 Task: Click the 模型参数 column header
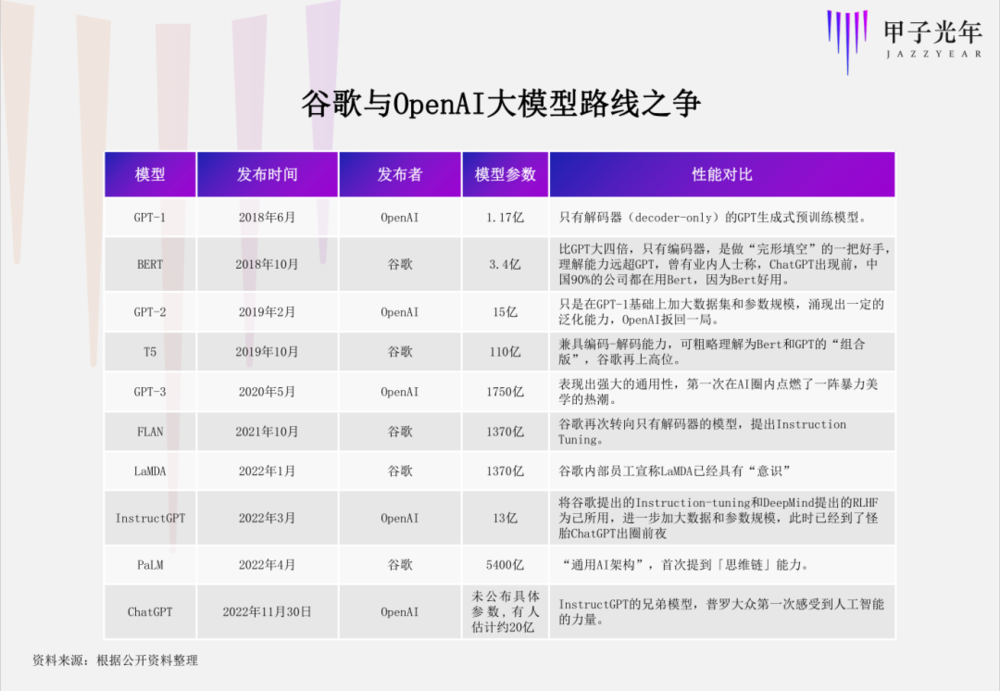[505, 173]
